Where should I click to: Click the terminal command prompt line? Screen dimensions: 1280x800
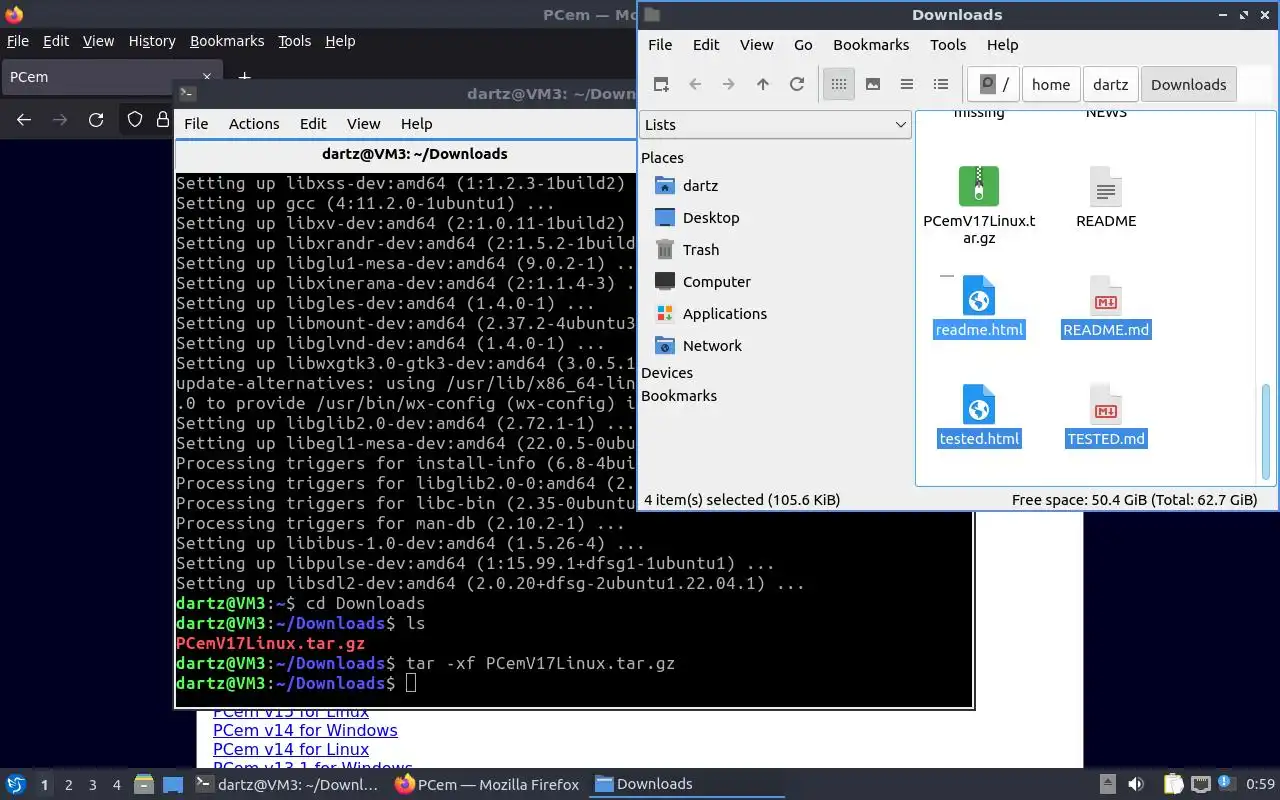click(573, 683)
